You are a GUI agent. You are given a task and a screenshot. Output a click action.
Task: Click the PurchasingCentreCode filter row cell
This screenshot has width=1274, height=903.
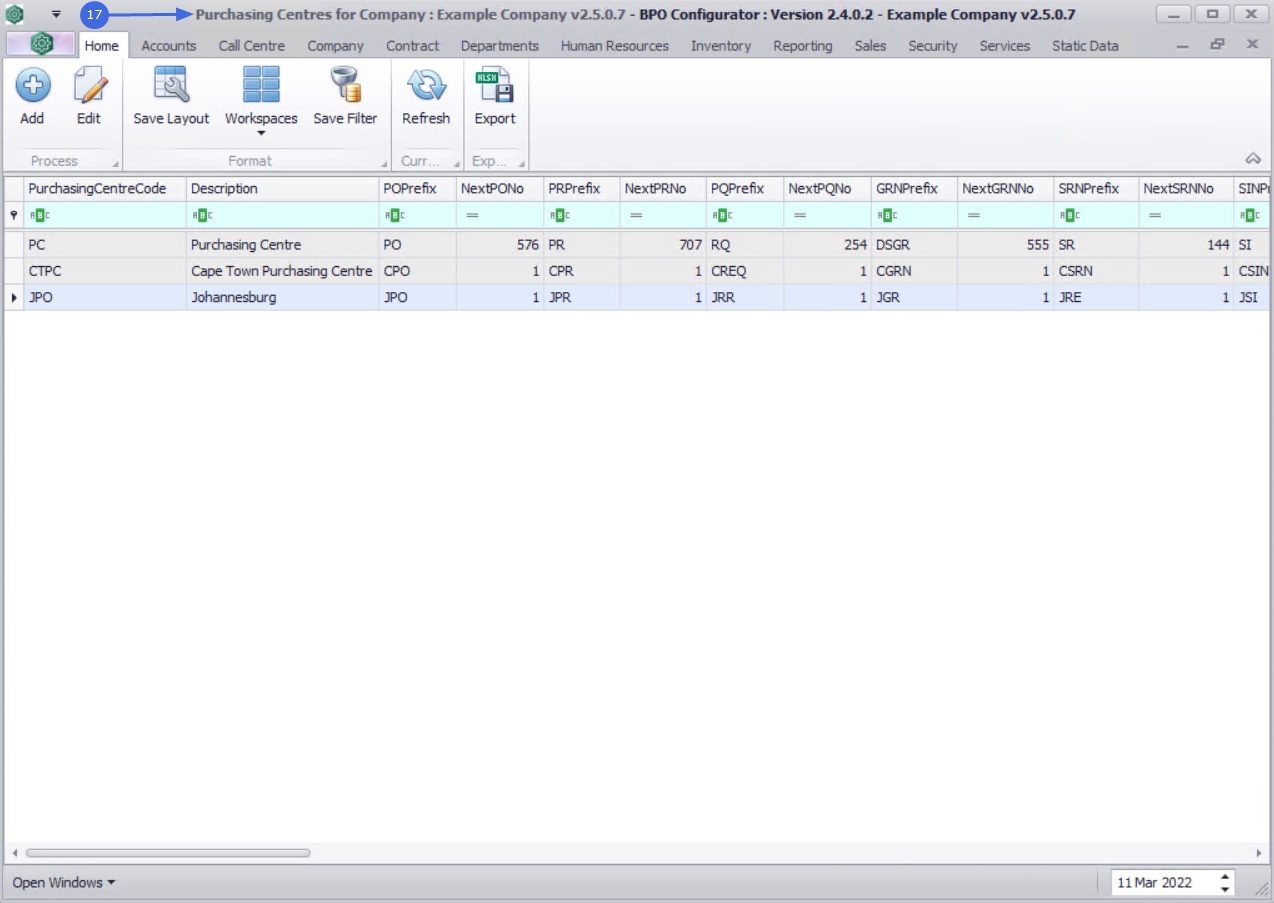coord(105,215)
